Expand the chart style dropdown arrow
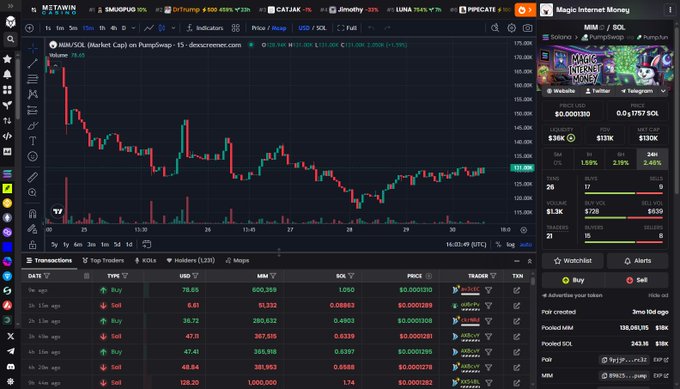The width and height of the screenshot is (680, 389). [173, 28]
